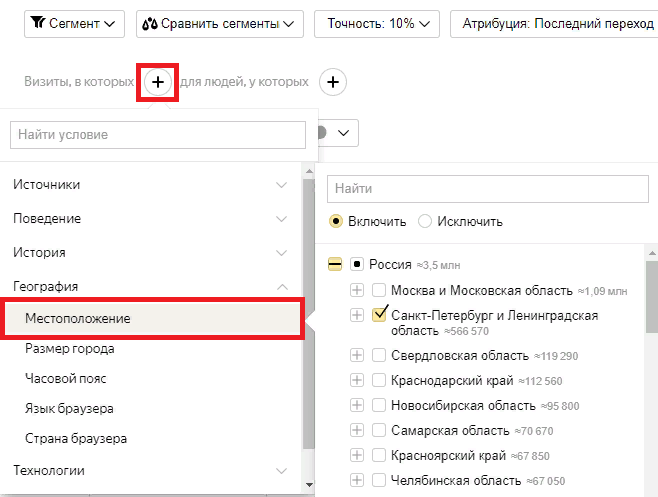Check Москва и Московская область checkbox
The width and height of the screenshot is (658, 497).
tap(379, 290)
